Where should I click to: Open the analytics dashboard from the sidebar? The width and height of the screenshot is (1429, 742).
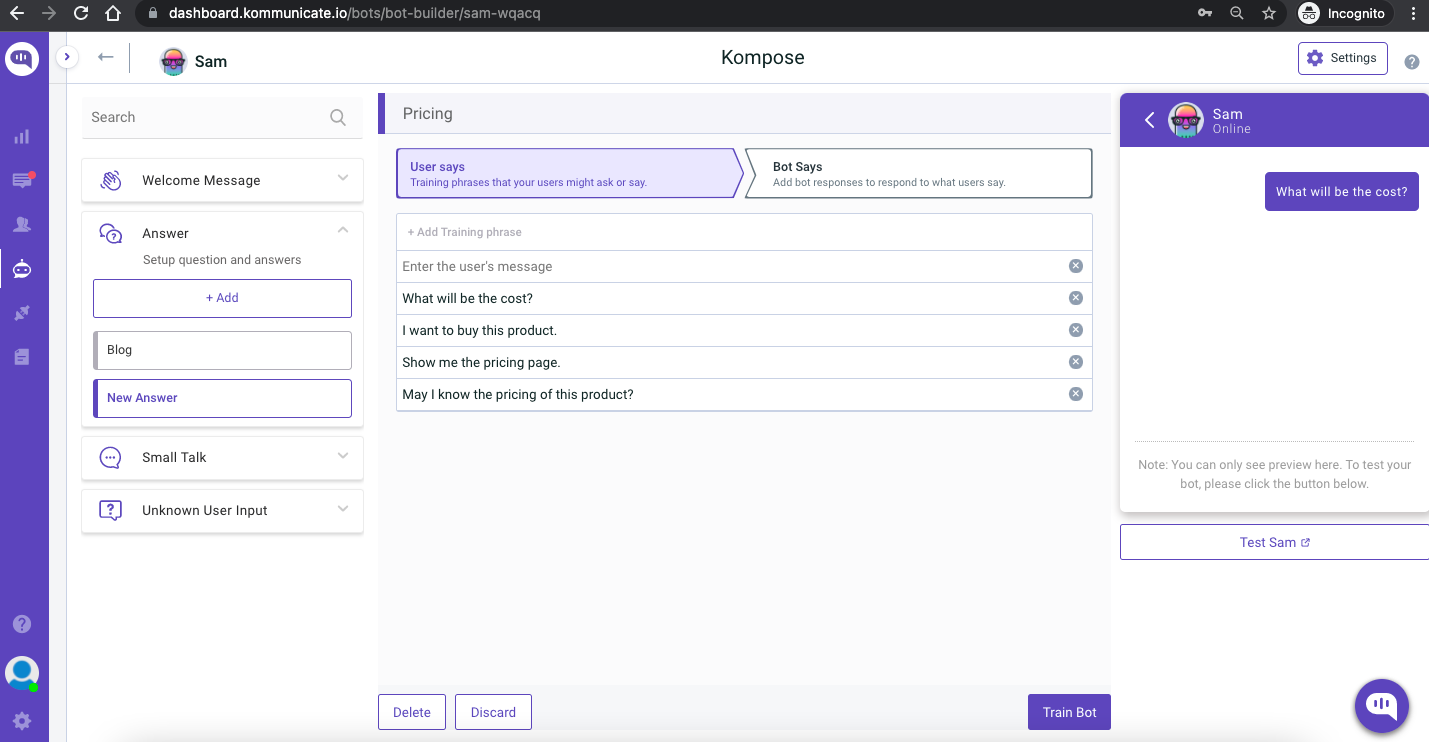(22, 136)
